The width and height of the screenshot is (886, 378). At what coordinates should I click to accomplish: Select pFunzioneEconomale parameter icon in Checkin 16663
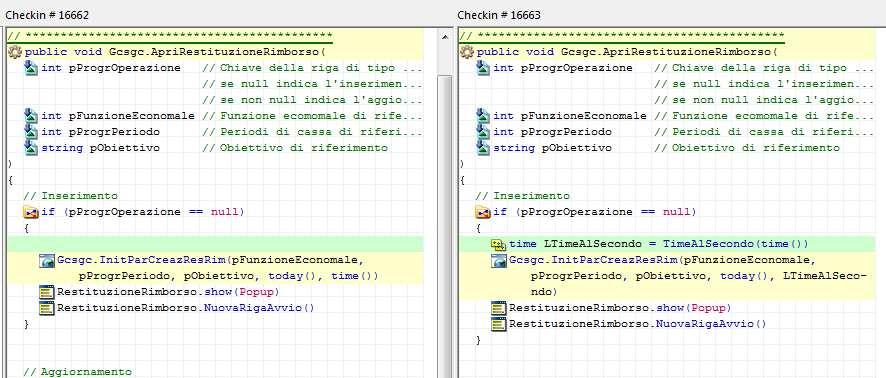point(483,116)
